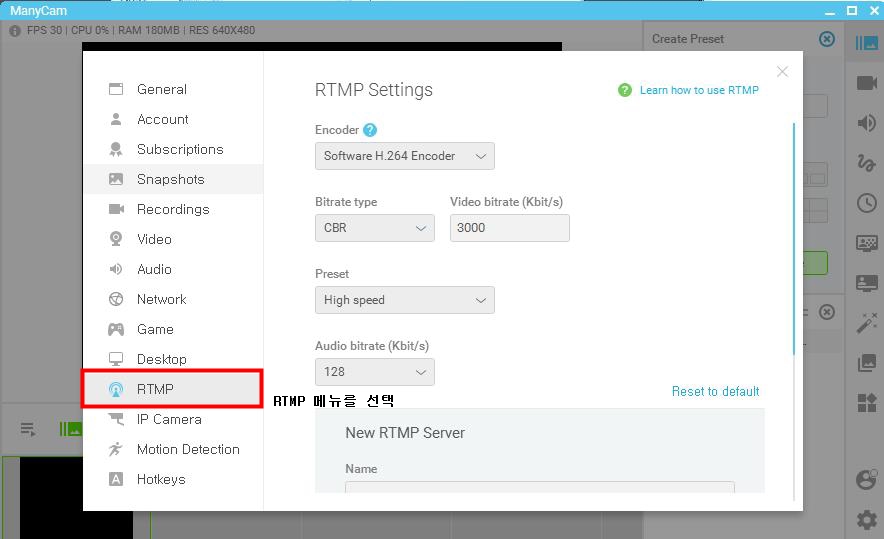884x539 pixels.
Task: Open General settings category
Action: [173, 89]
